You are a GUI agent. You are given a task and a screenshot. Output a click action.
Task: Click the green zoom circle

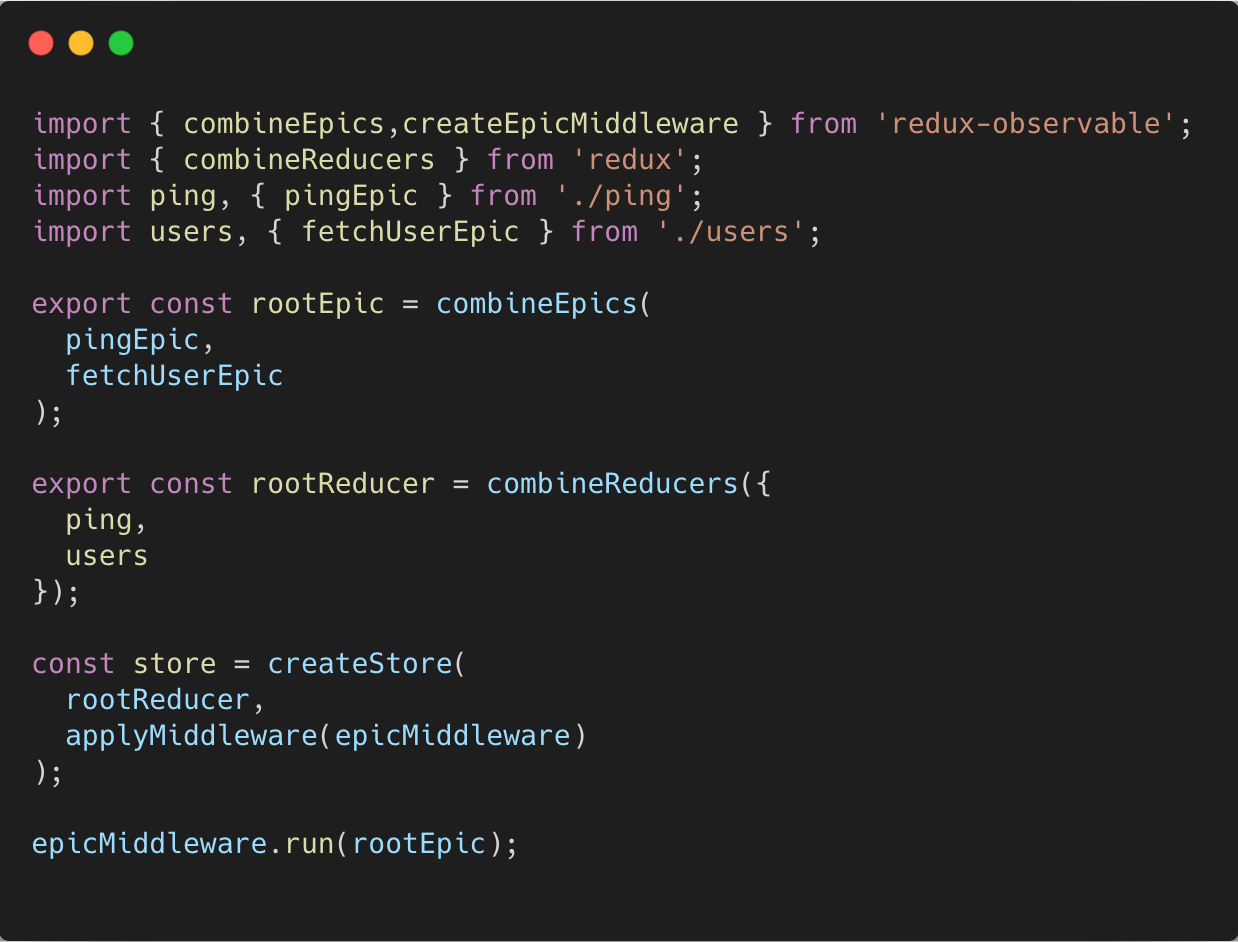(x=120, y=43)
